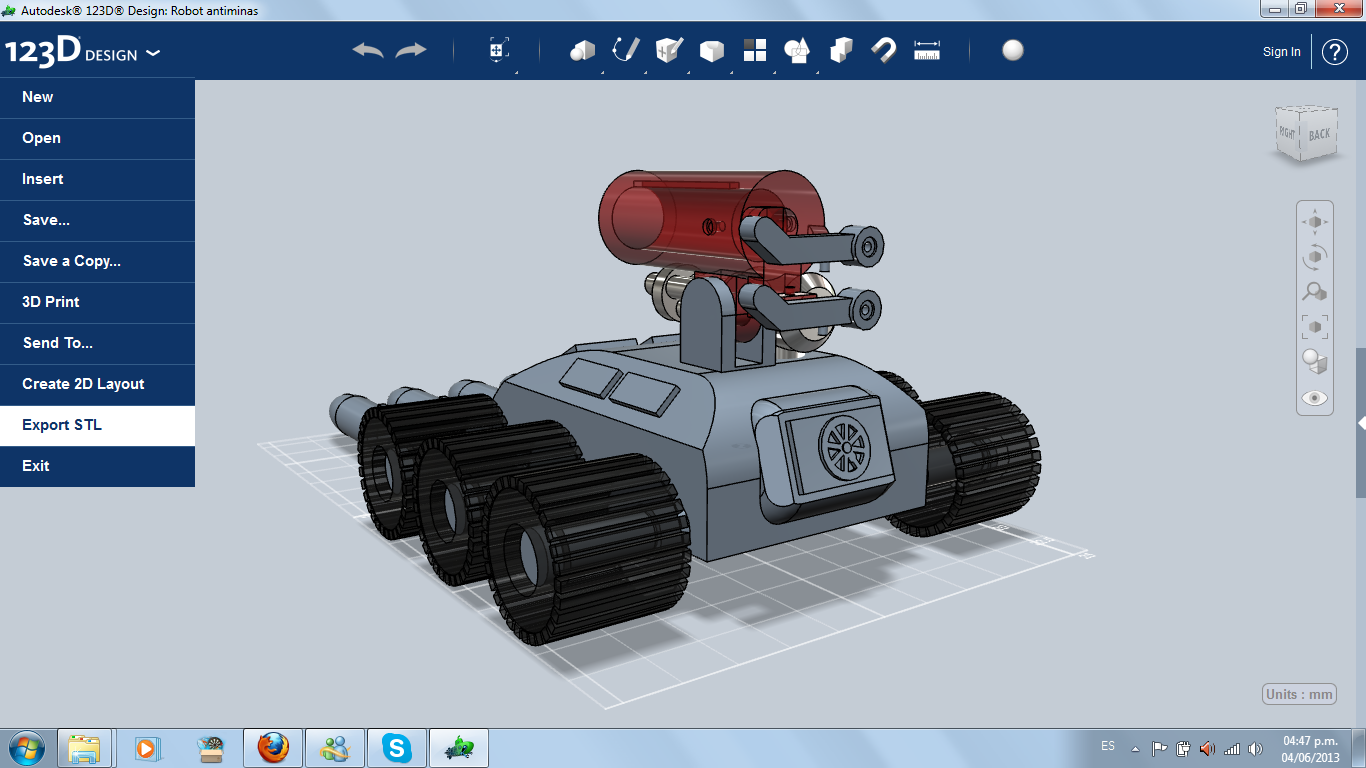Open the Grouping tool menu
This screenshot has height=768, width=1366.
797,51
